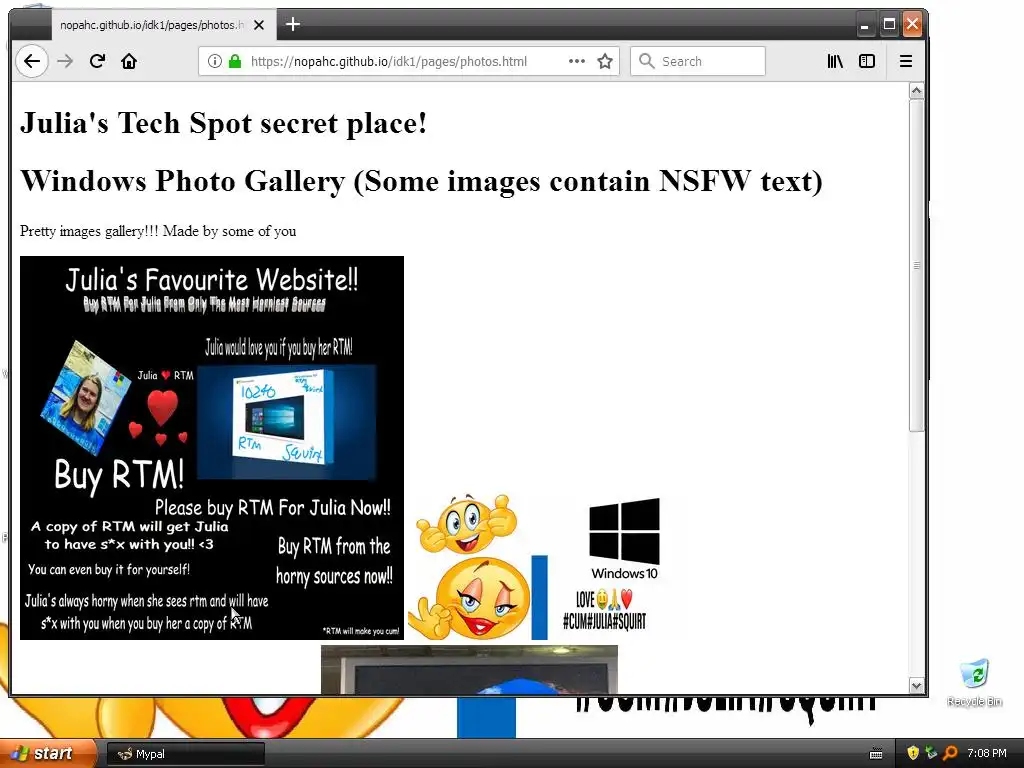Click the scrollbar up arrow
This screenshot has width=1024, height=768.
[x=916, y=91]
